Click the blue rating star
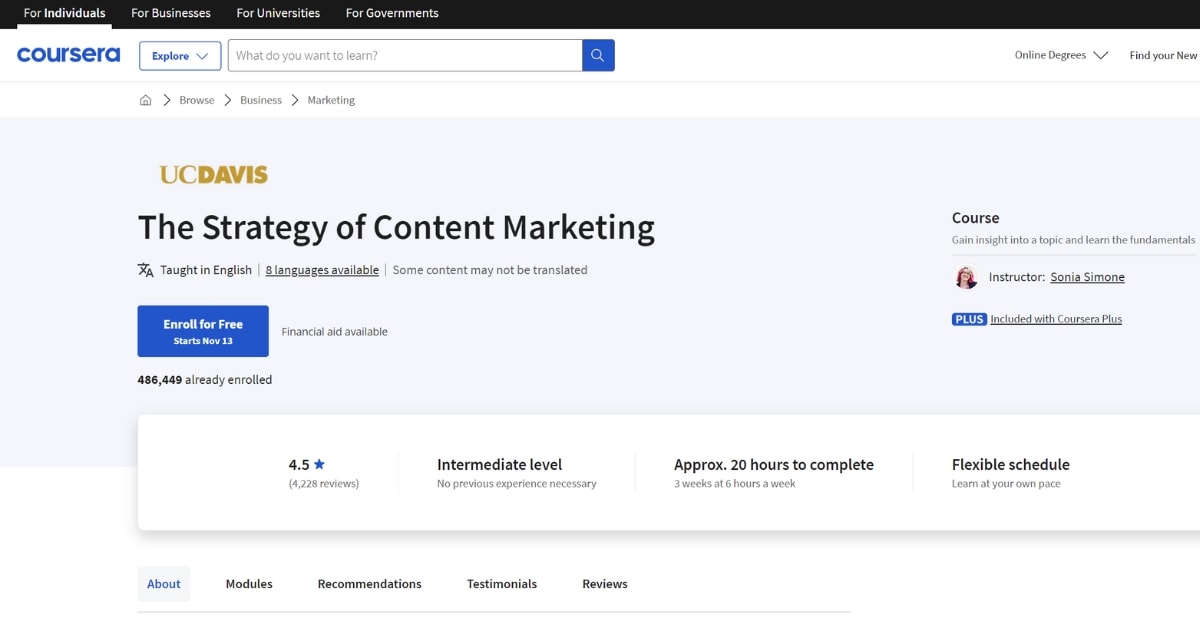1200x628 pixels. (319, 464)
